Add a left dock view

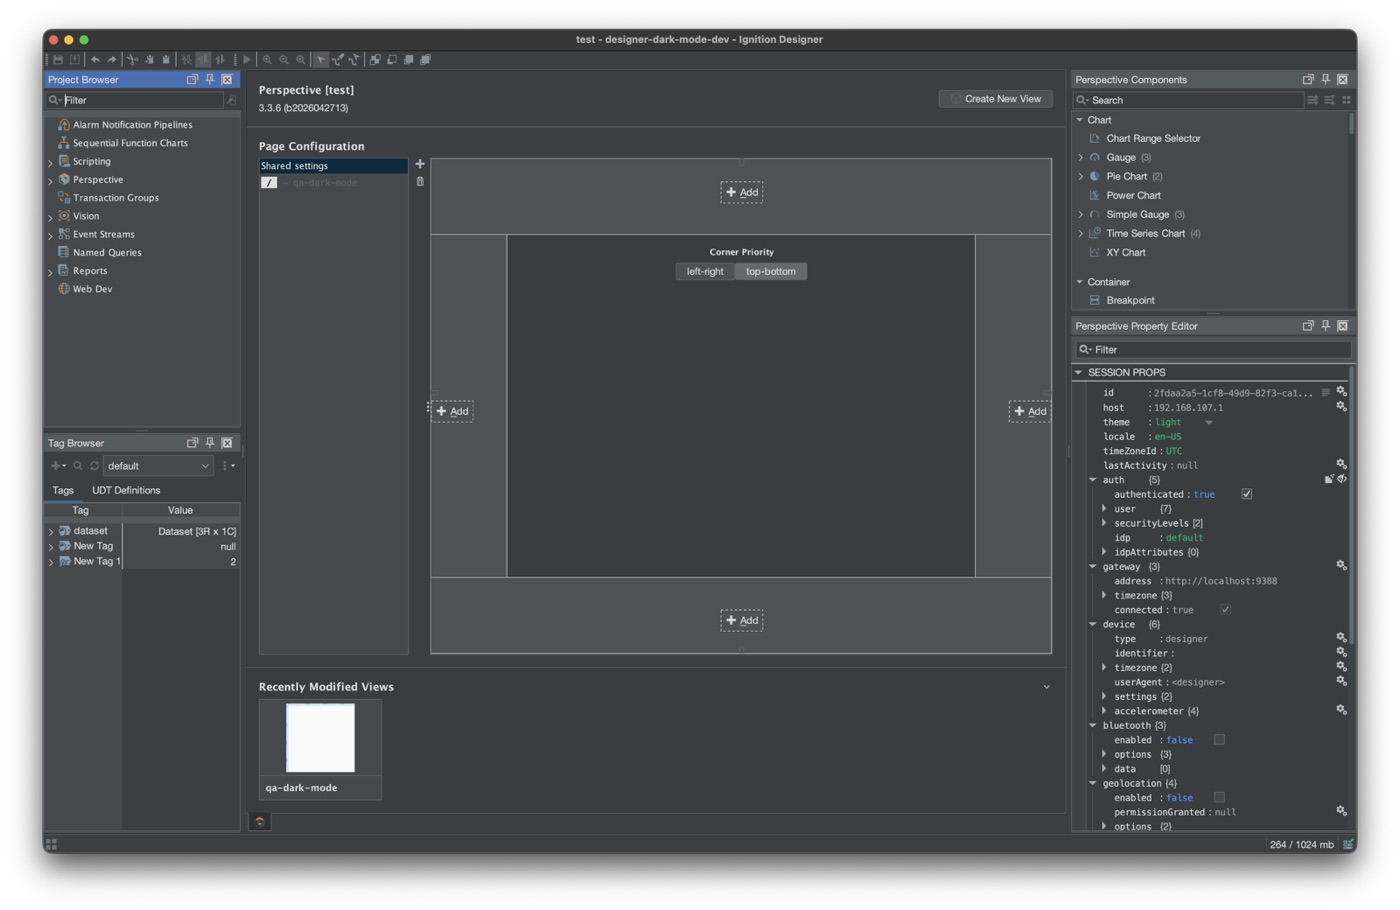pyautogui.click(x=452, y=411)
